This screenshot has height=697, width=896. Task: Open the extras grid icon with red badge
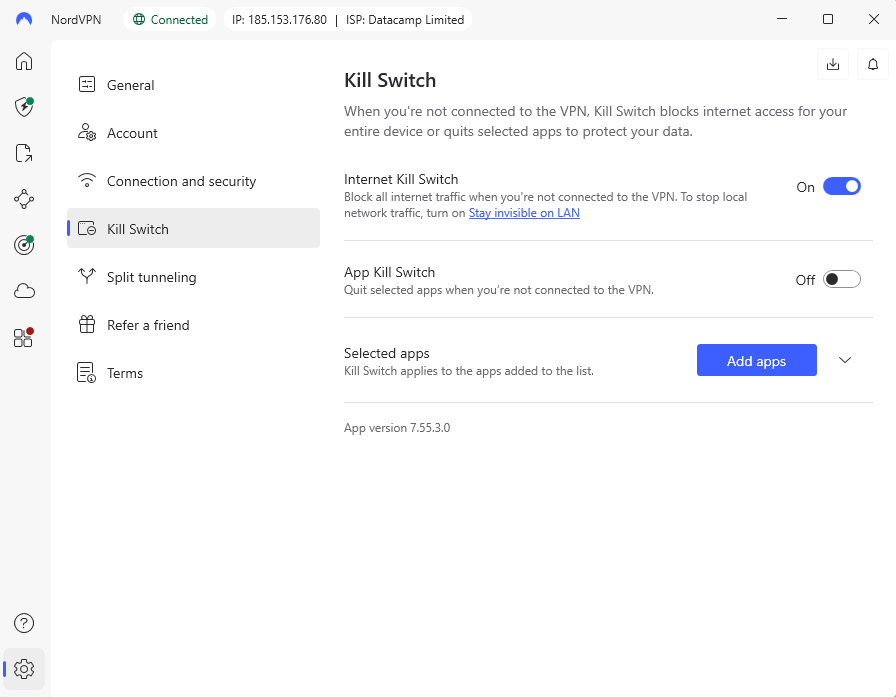point(23,338)
